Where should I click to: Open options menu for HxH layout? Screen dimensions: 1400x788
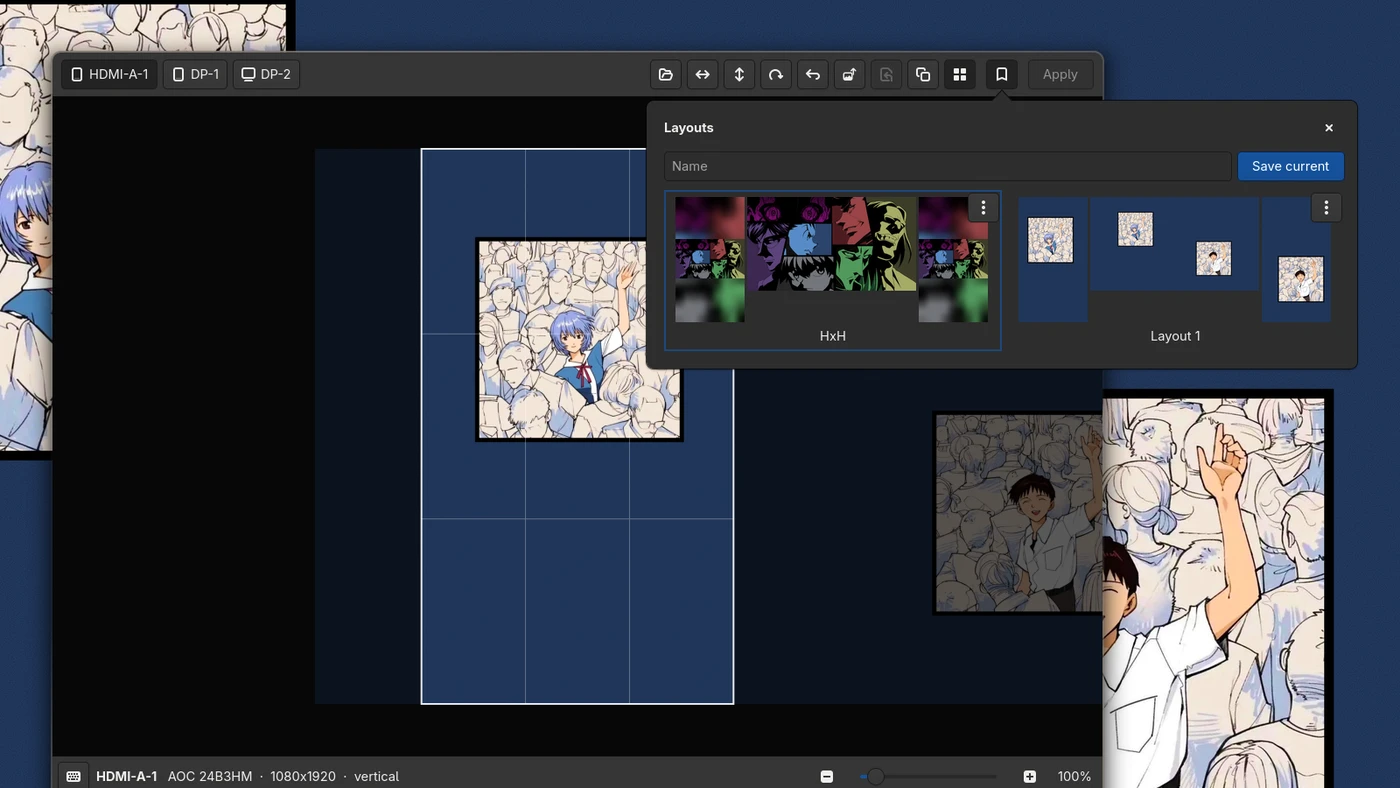click(983, 207)
